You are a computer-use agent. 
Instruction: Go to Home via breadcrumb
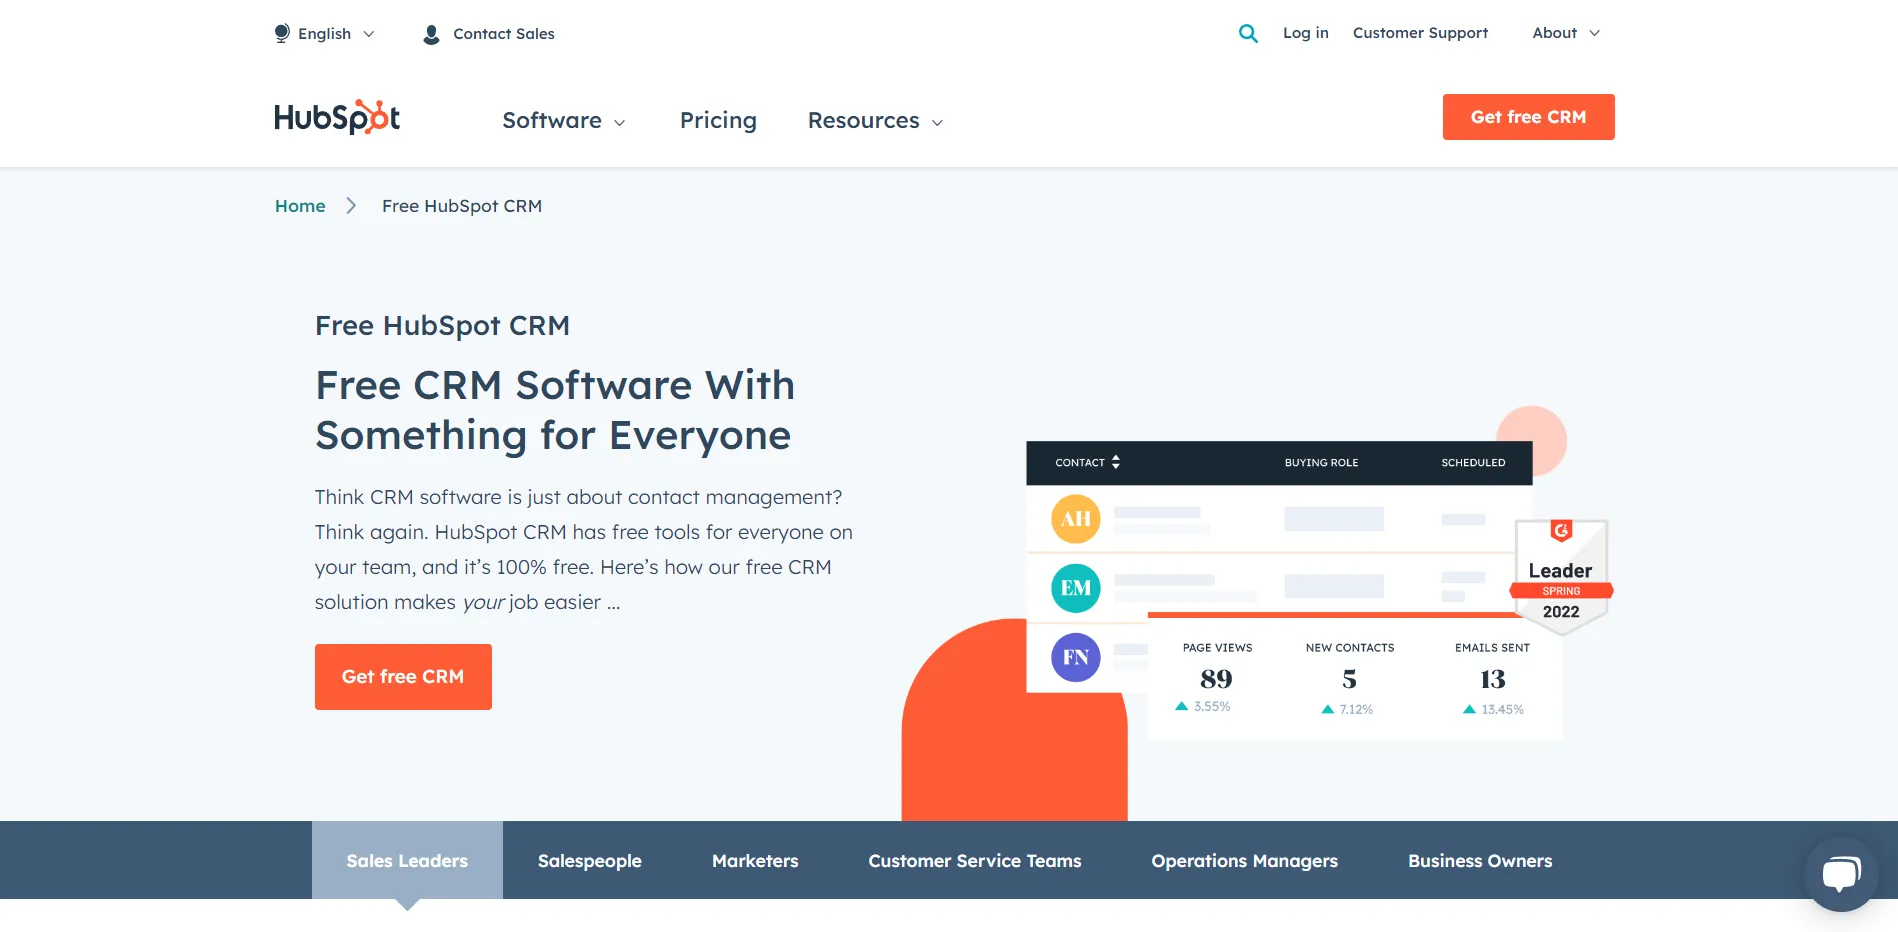pyautogui.click(x=300, y=206)
